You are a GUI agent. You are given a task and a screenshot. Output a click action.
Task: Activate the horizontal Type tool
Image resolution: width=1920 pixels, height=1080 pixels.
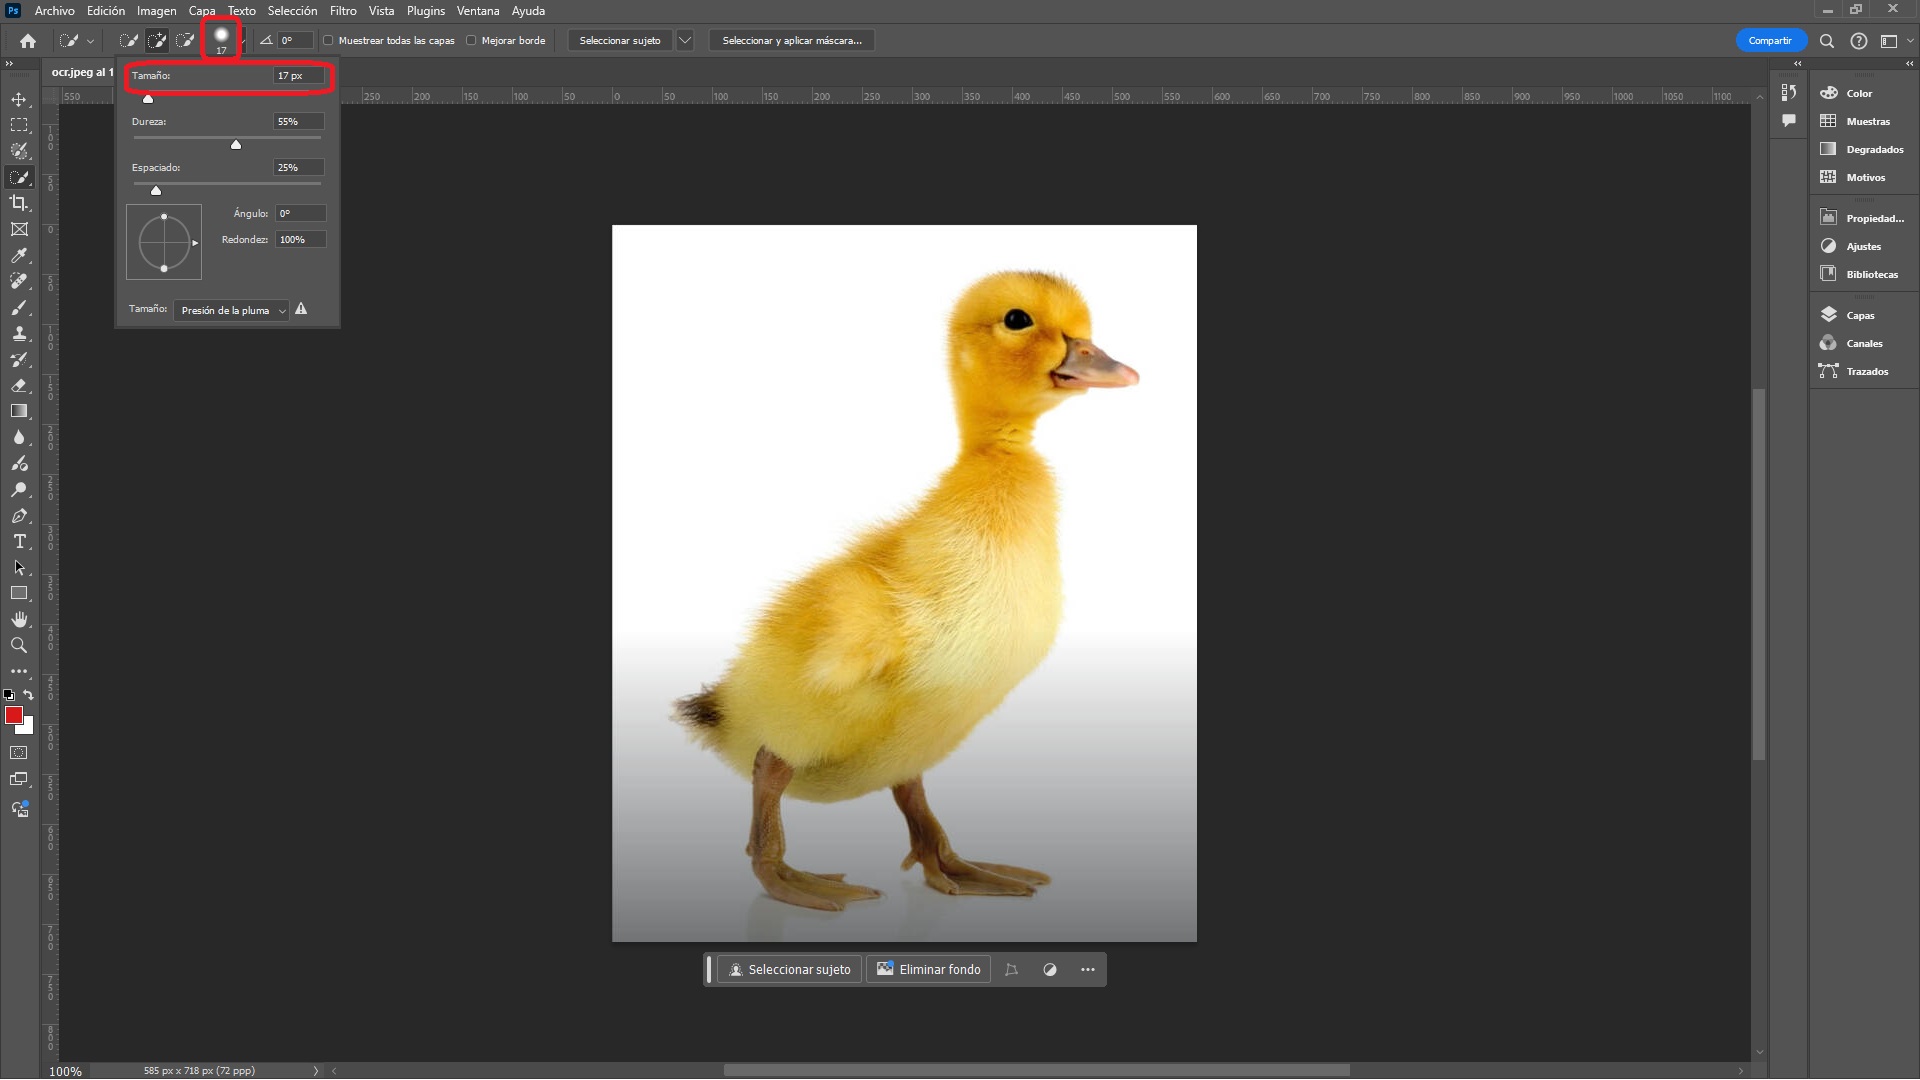coord(19,541)
